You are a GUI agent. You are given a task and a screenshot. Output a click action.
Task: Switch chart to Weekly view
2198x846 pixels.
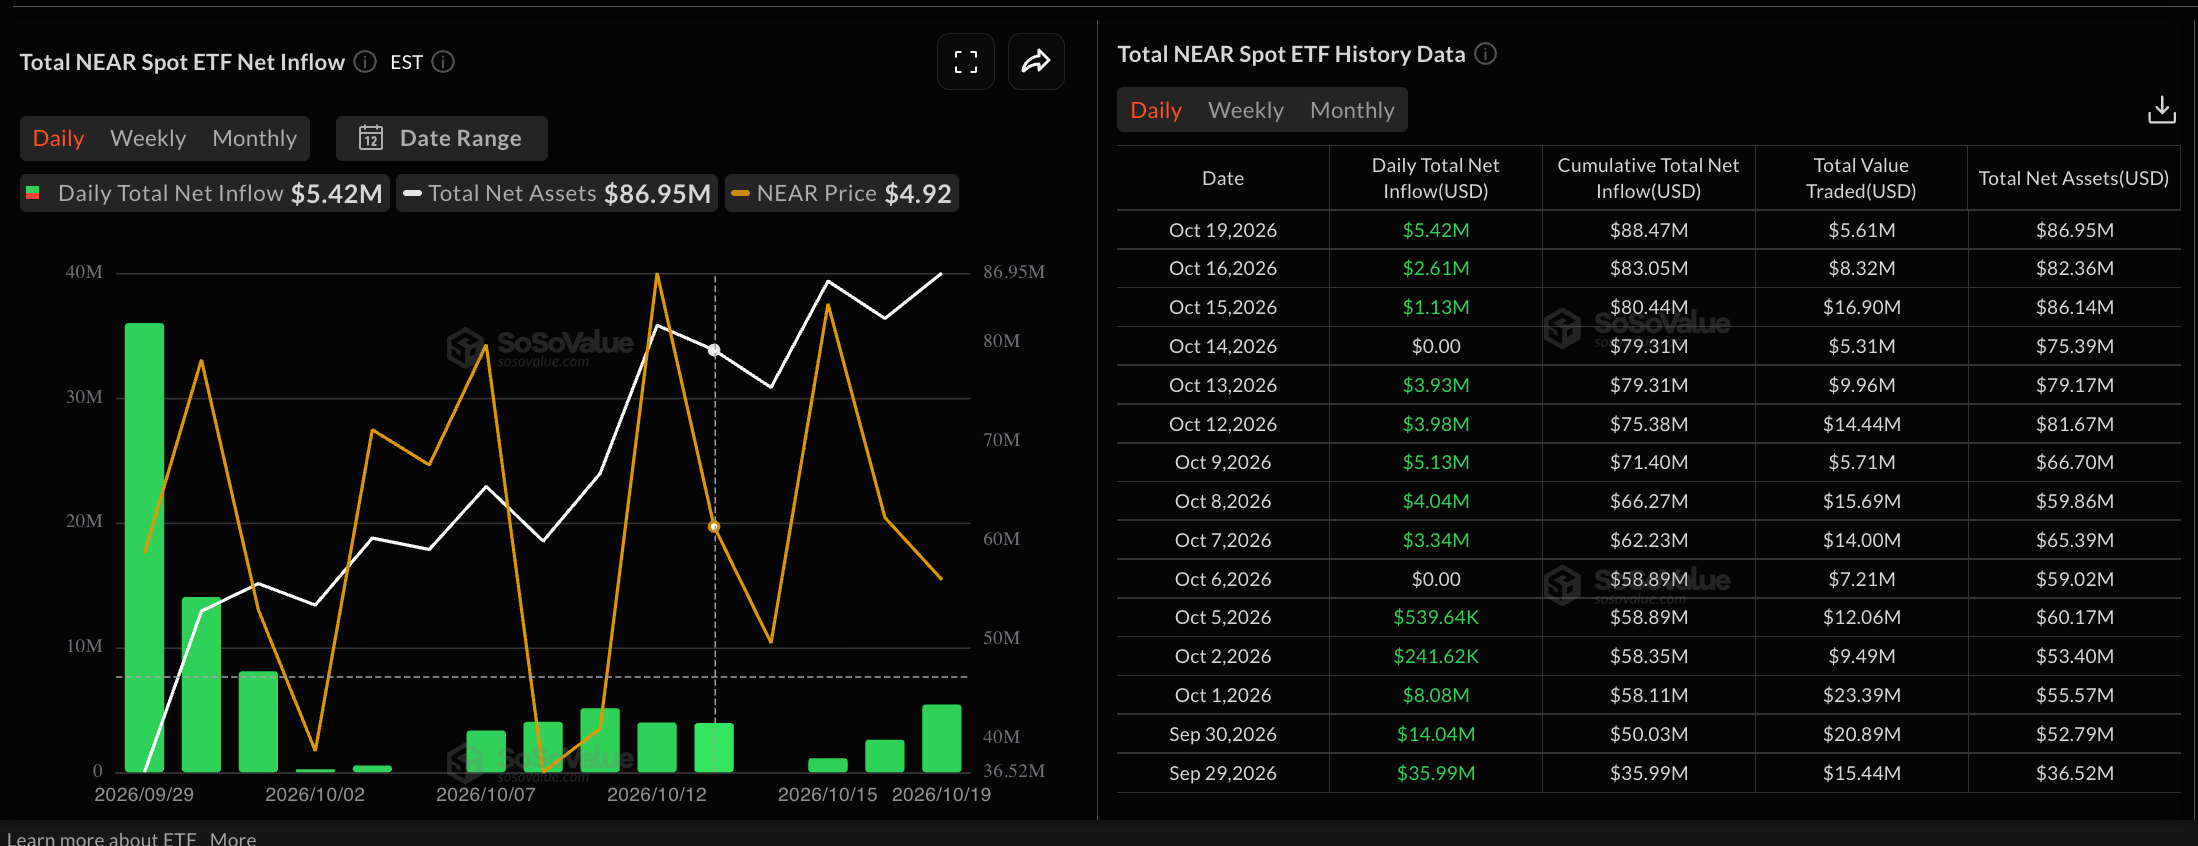(x=148, y=138)
